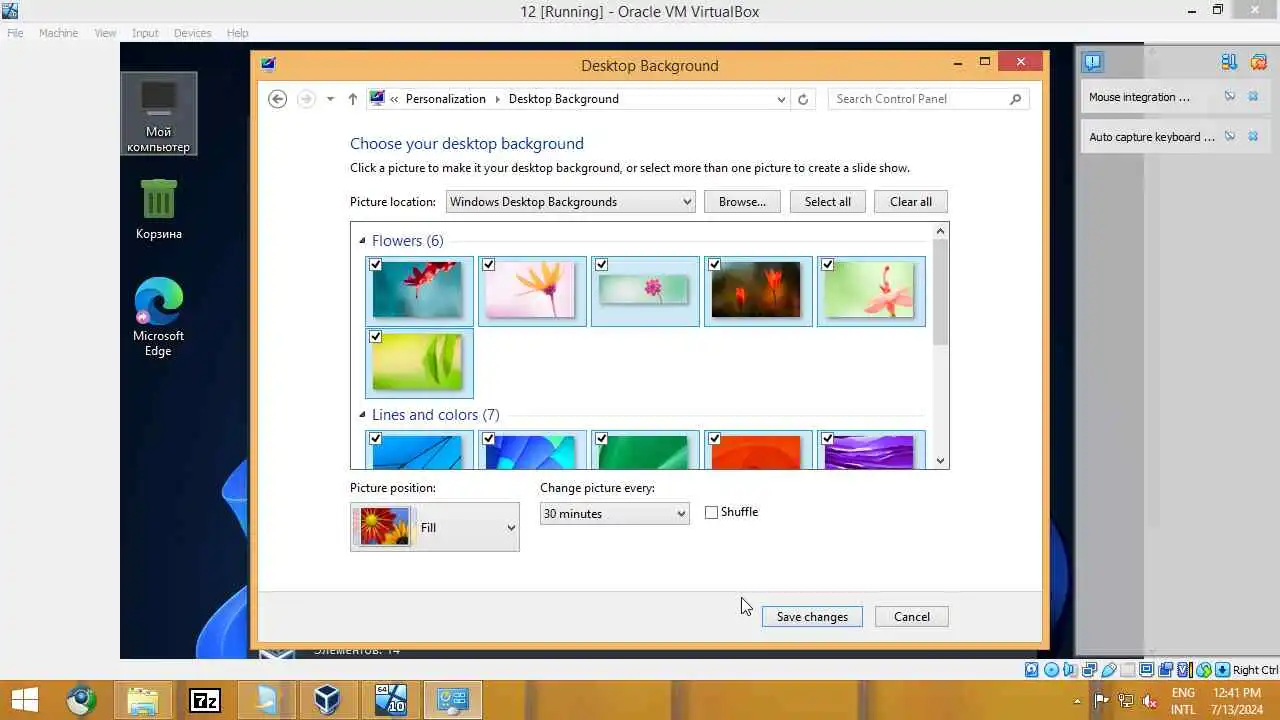
Task: Dismiss the Mouse integration notification with its X
Action: click(1253, 97)
